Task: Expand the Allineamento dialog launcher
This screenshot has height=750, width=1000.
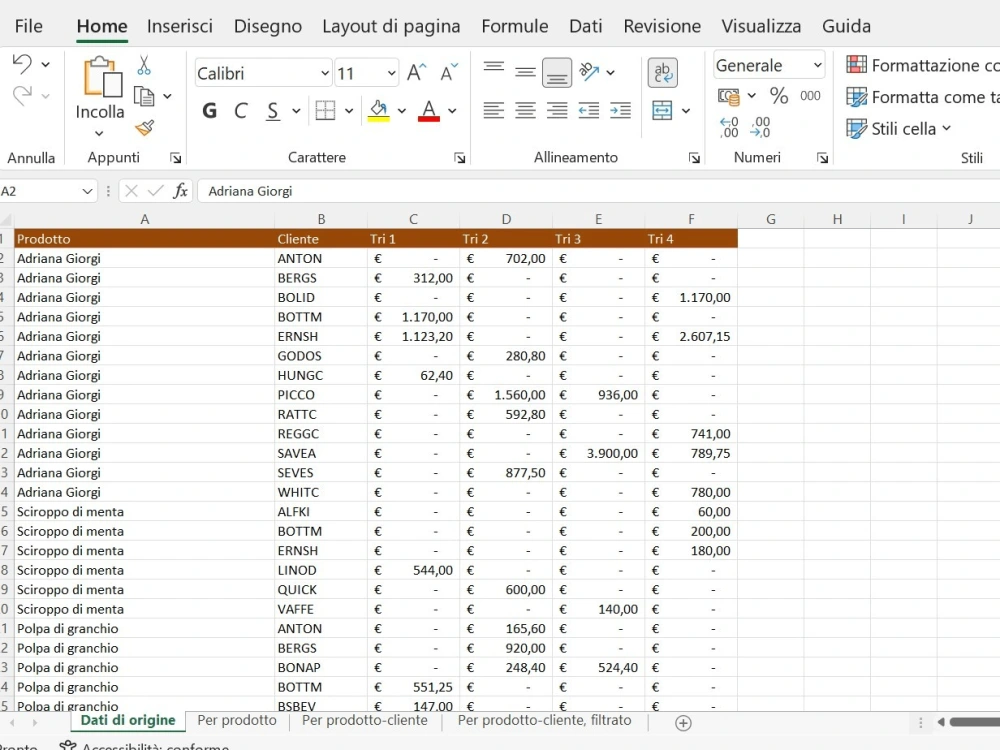Action: 694,158
